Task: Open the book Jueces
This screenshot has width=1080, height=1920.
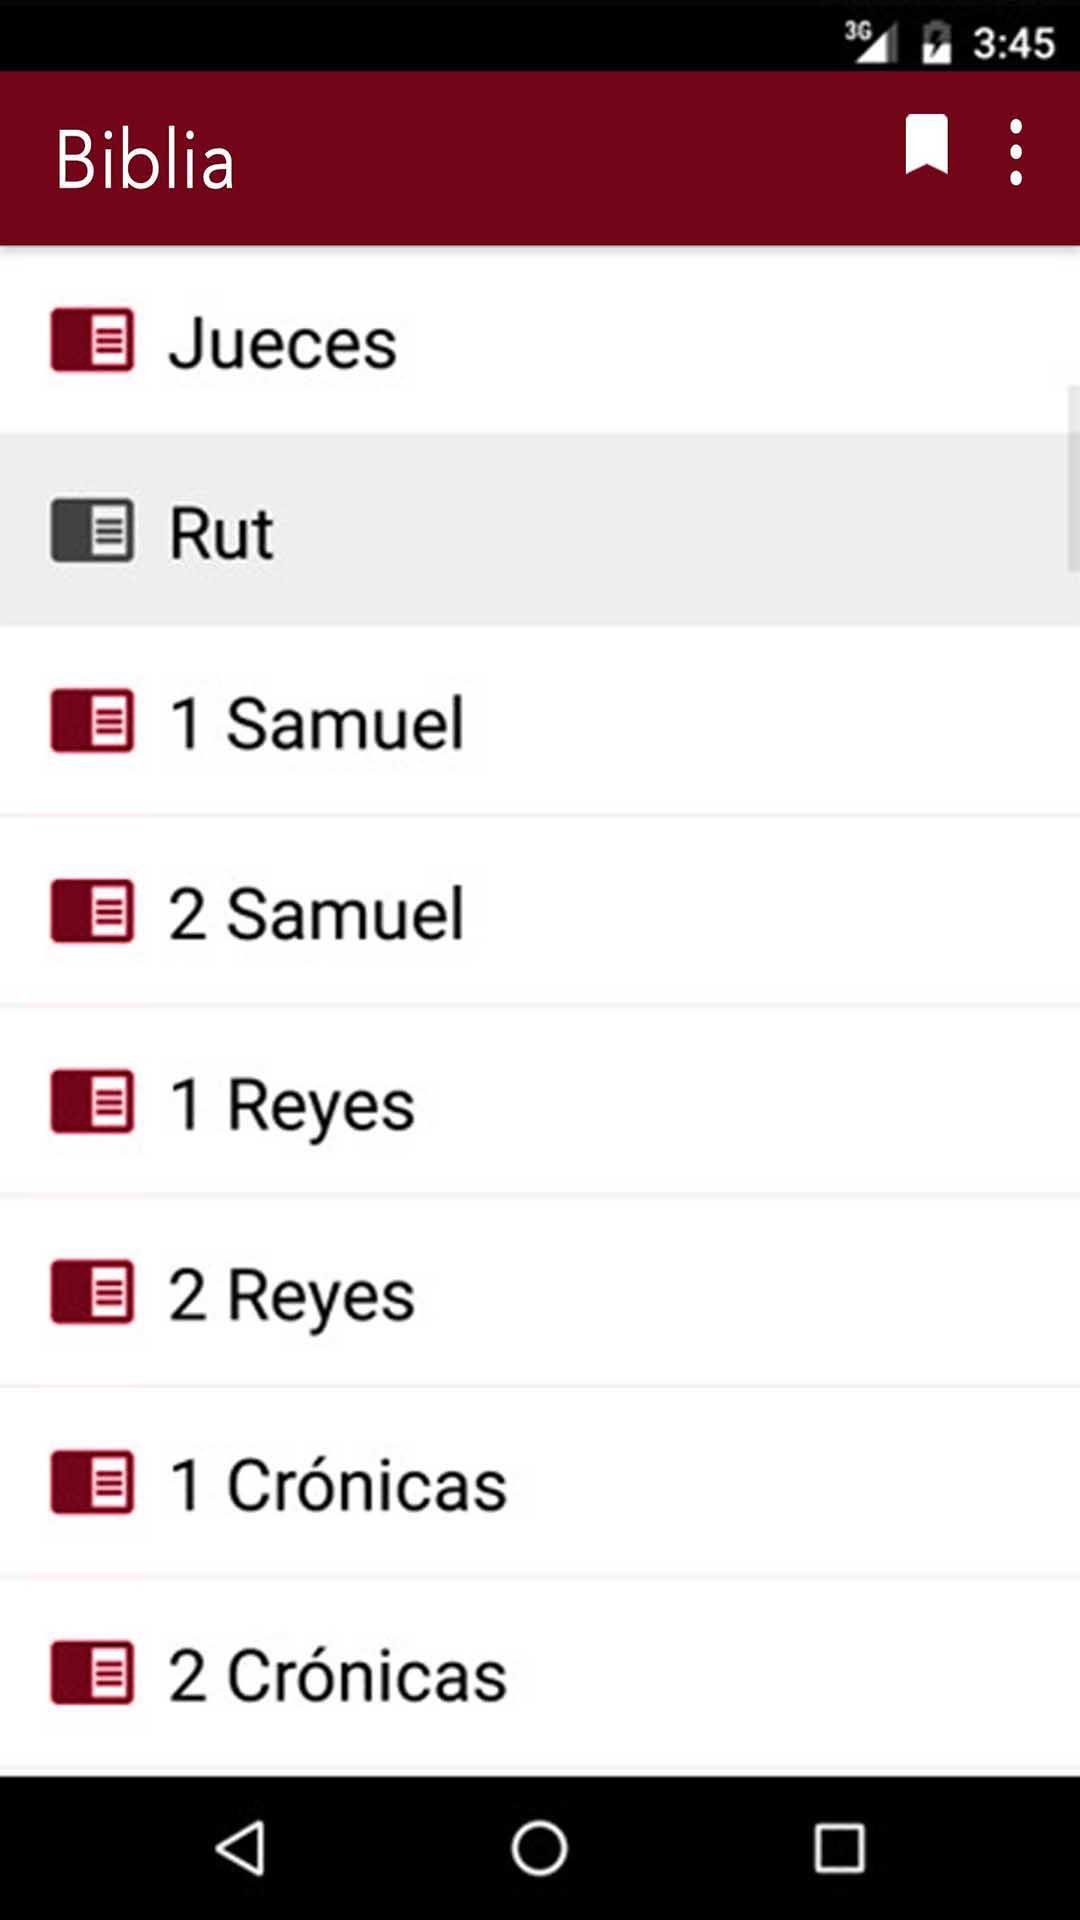Action: 283,343
